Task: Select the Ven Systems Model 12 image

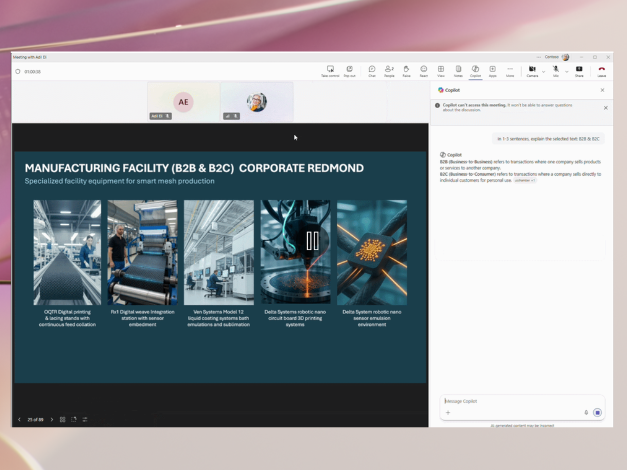Action: 219,252
